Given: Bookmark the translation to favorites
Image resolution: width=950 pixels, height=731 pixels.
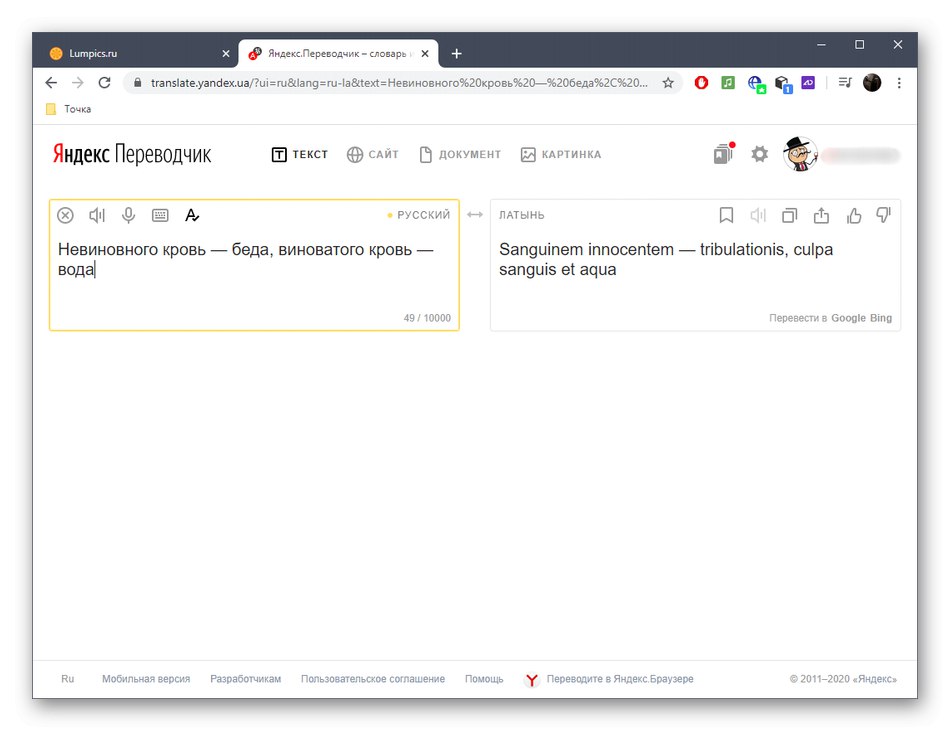Looking at the screenshot, I should (x=726, y=215).
